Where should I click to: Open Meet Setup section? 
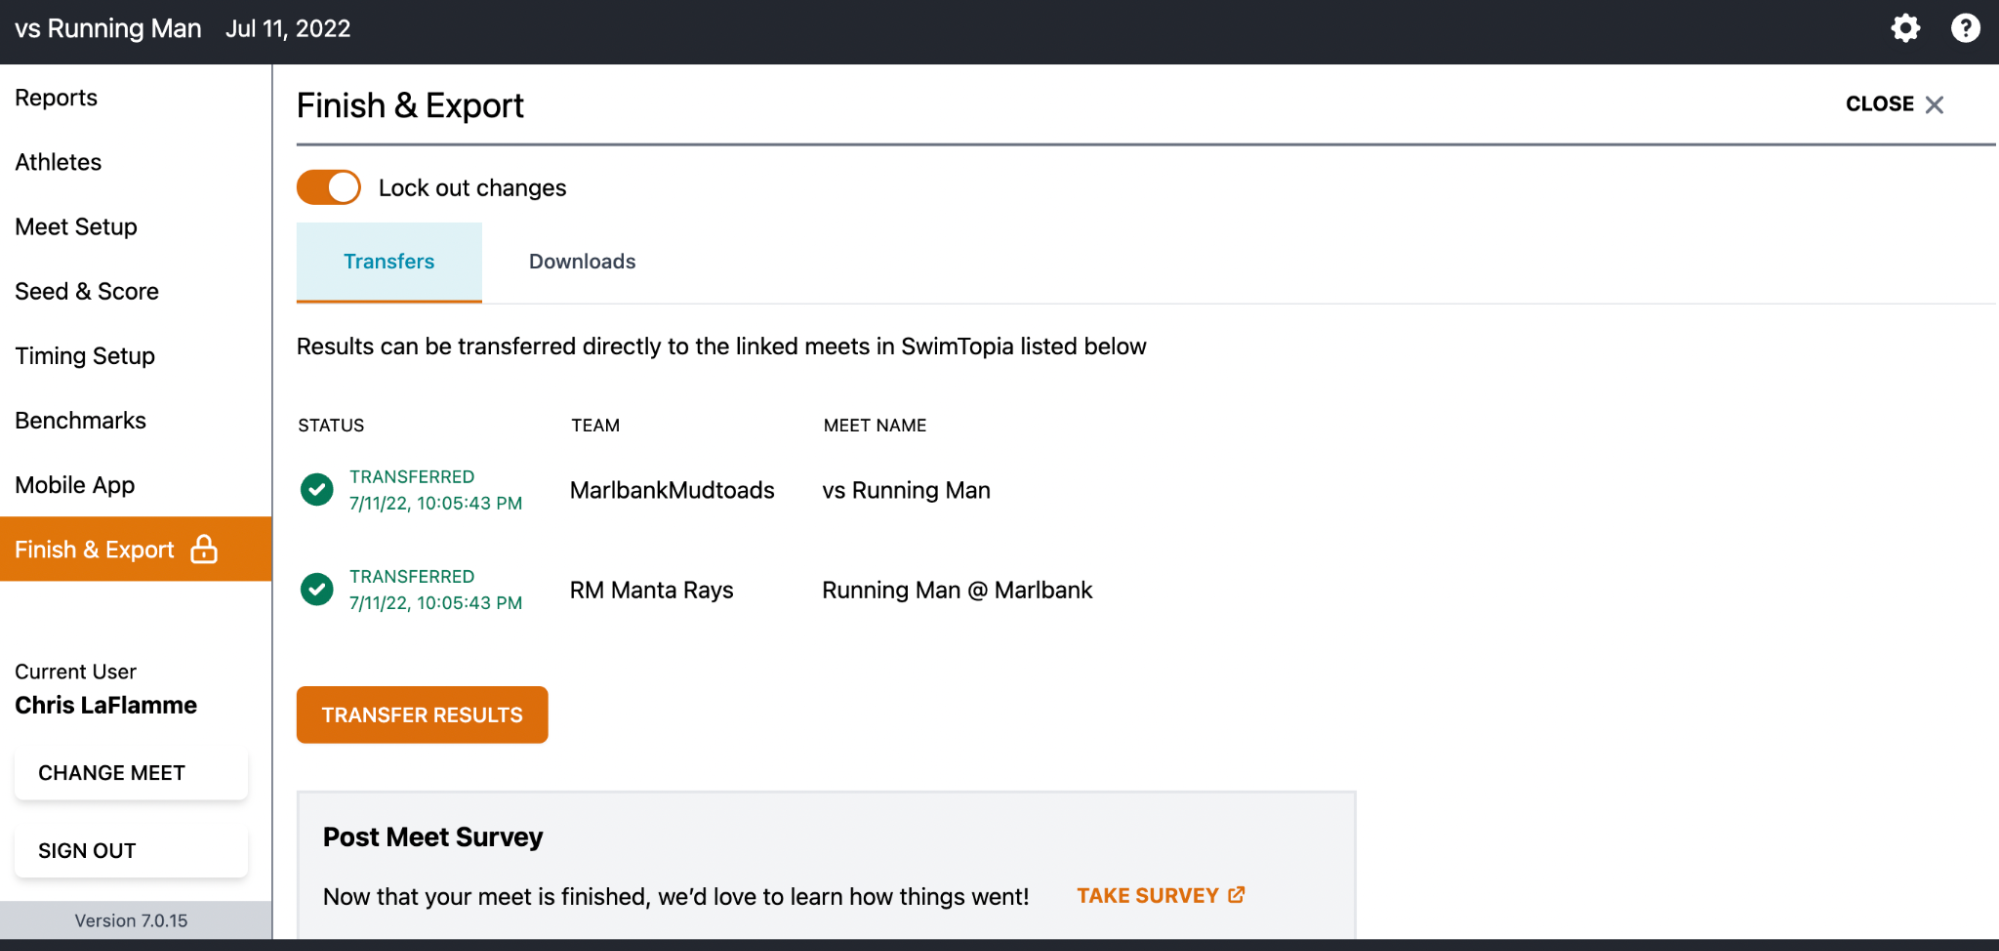pos(76,227)
